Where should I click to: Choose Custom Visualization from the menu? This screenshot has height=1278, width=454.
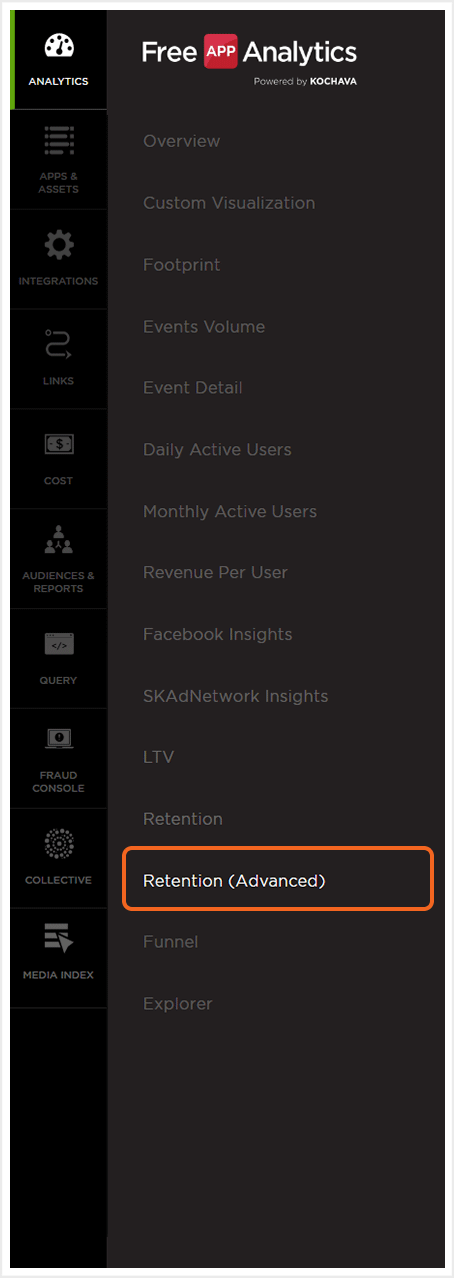pyautogui.click(x=229, y=203)
